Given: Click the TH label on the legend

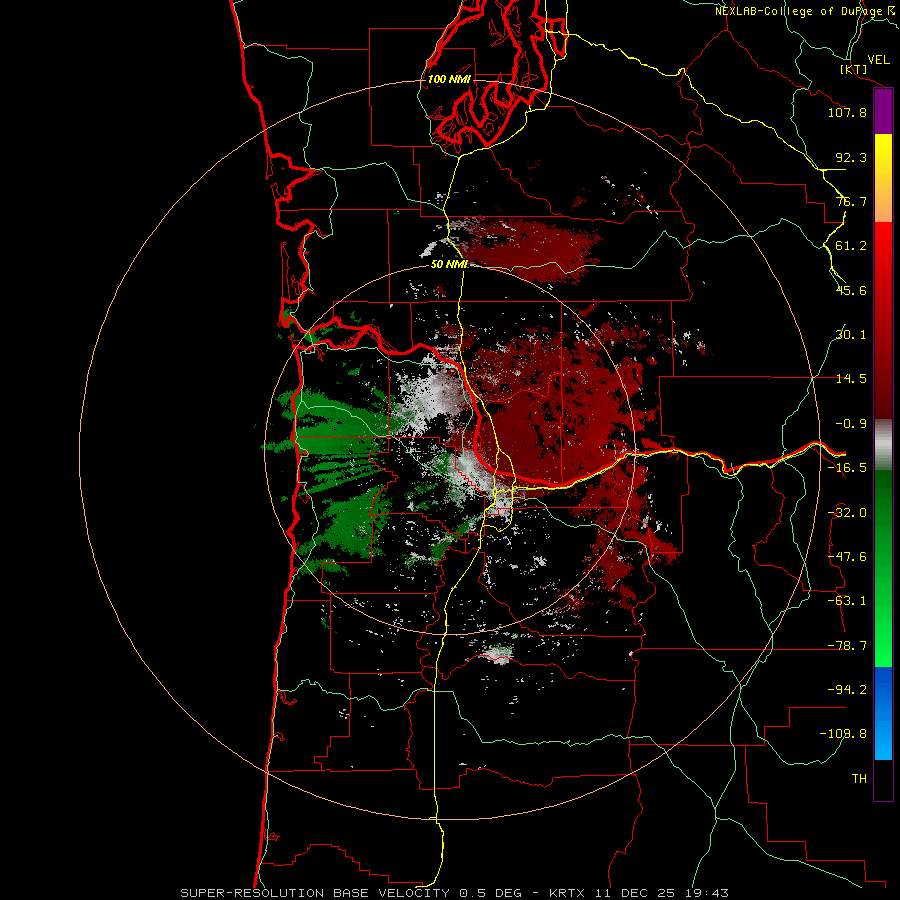Looking at the screenshot, I should click(859, 779).
